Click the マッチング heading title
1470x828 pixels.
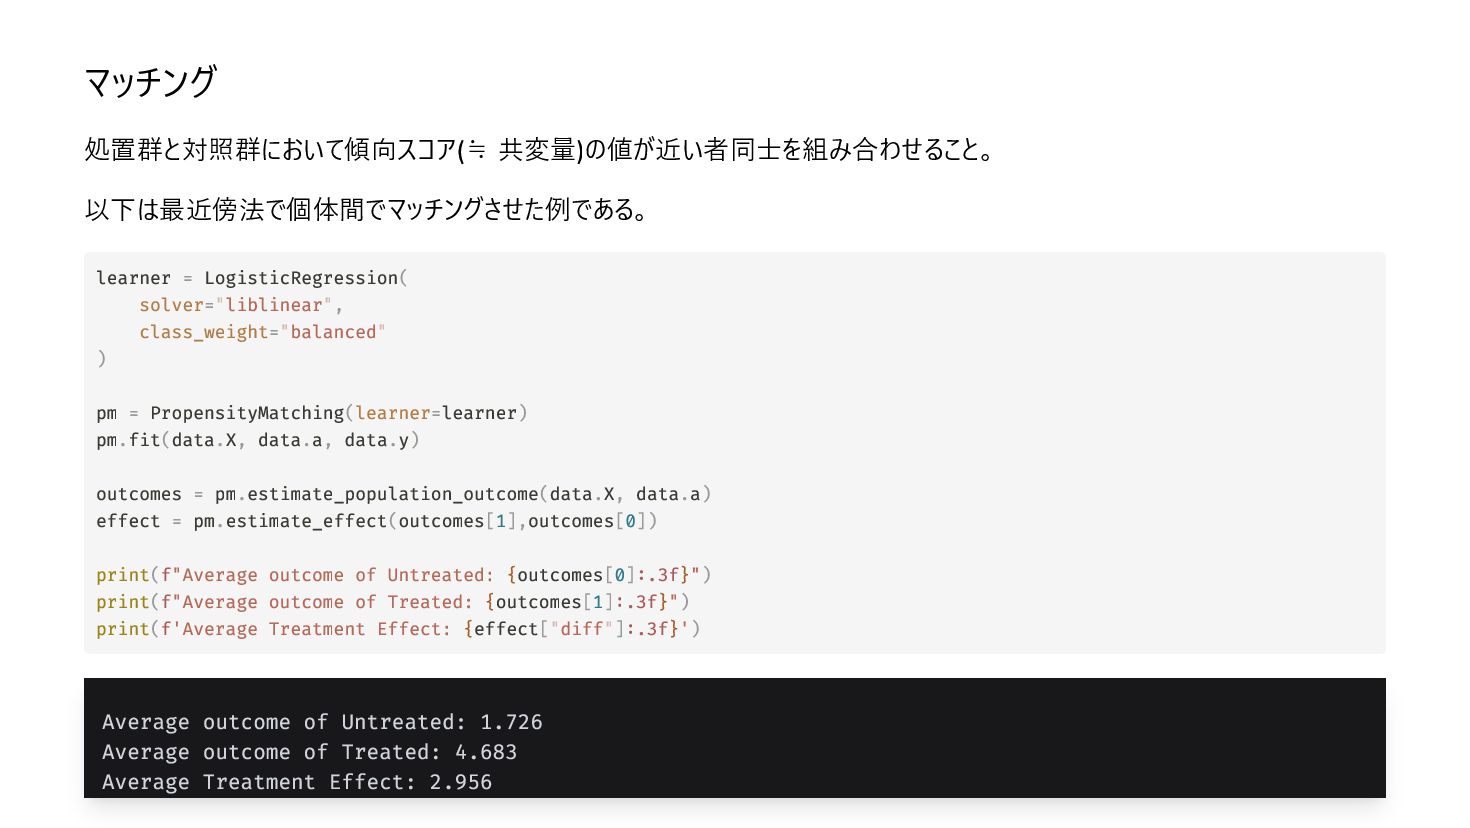[x=151, y=82]
